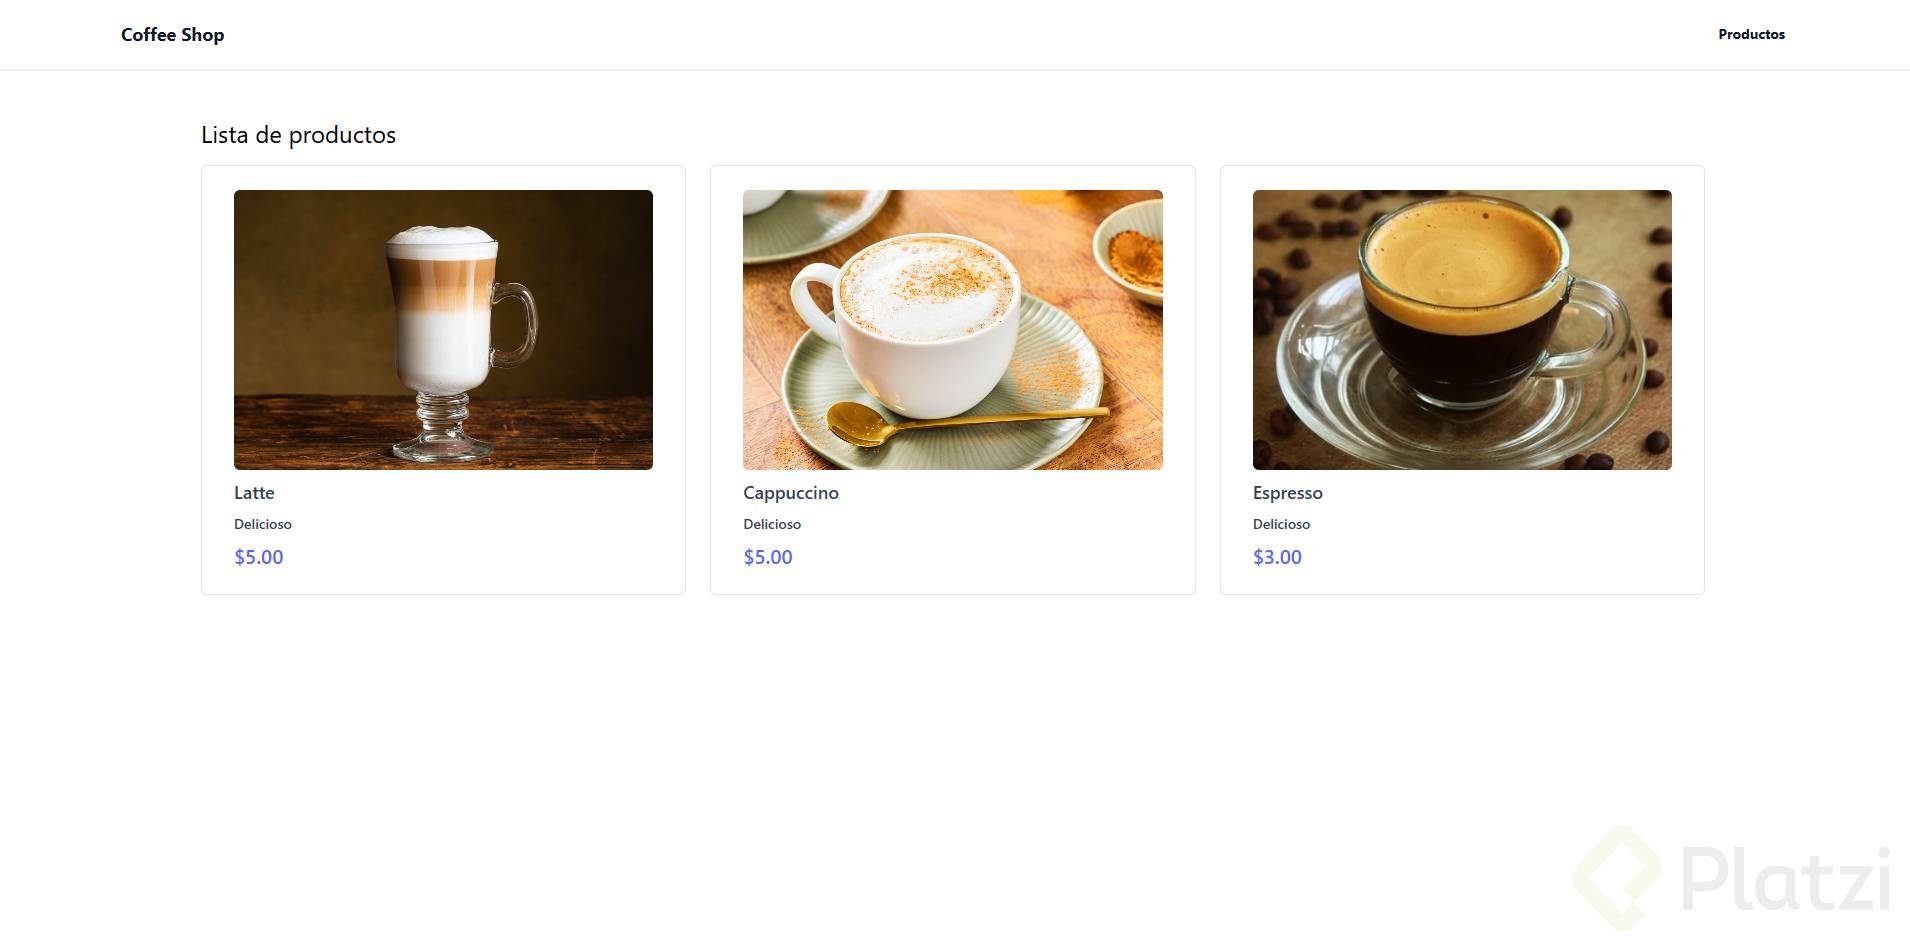1910x941 pixels.
Task: Click Delicioso description under Espresso
Action: point(1281,524)
